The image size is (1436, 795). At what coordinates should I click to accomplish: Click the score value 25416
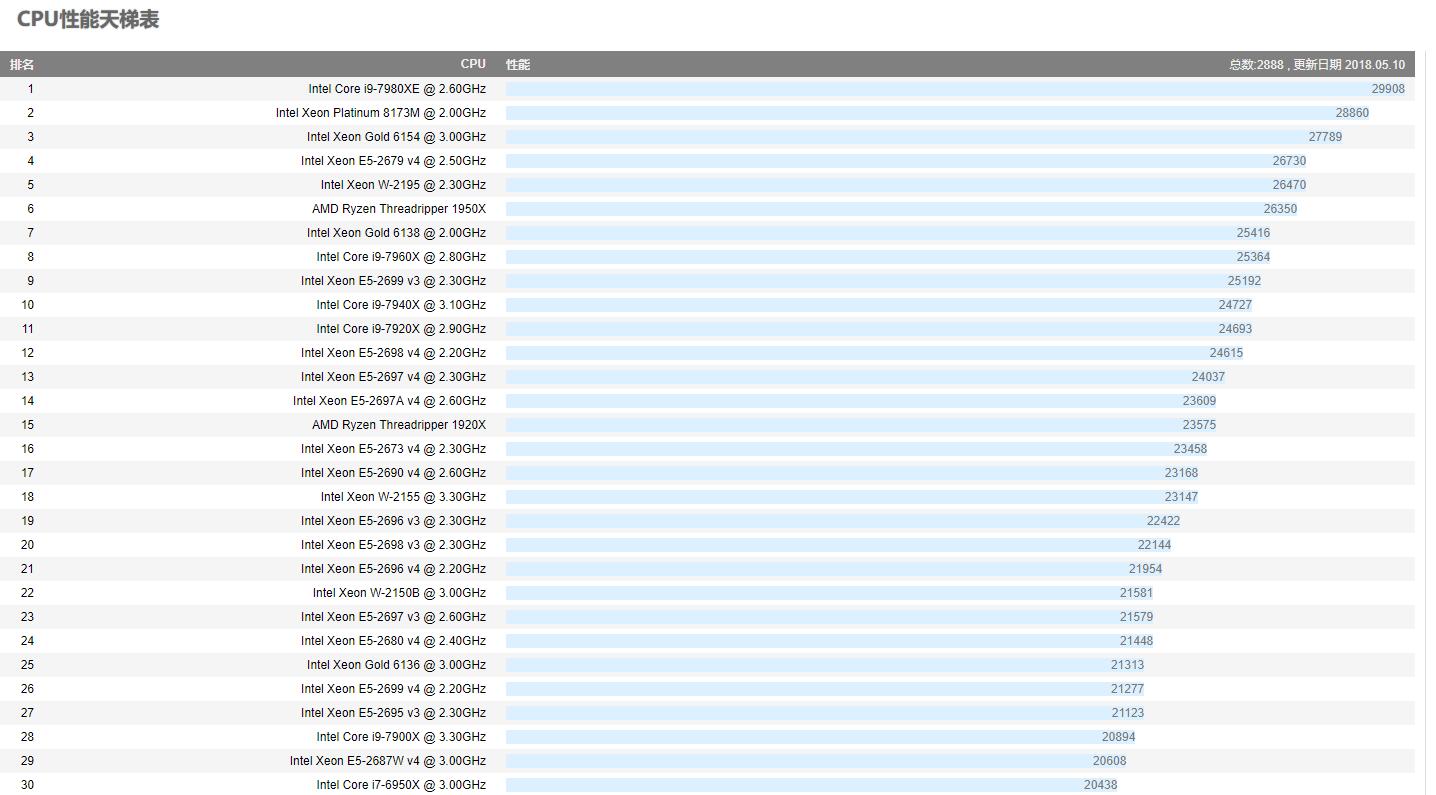1253,233
